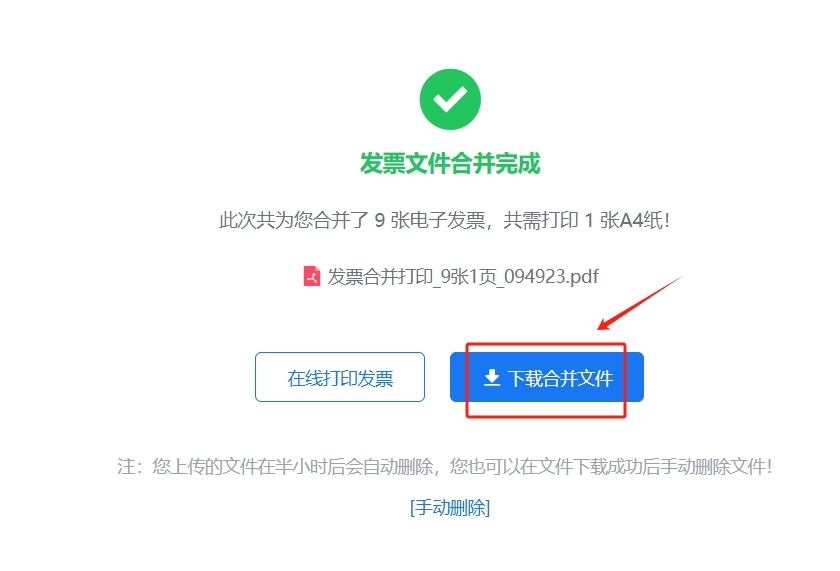
Task: Click 下载合并文件 button text
Action: 560,378
